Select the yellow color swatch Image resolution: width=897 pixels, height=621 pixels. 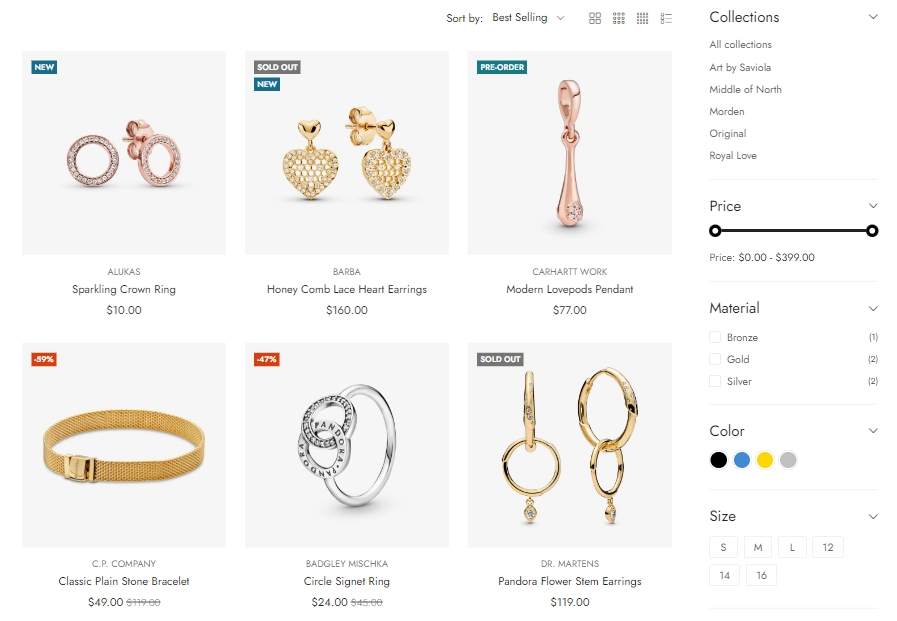765,460
